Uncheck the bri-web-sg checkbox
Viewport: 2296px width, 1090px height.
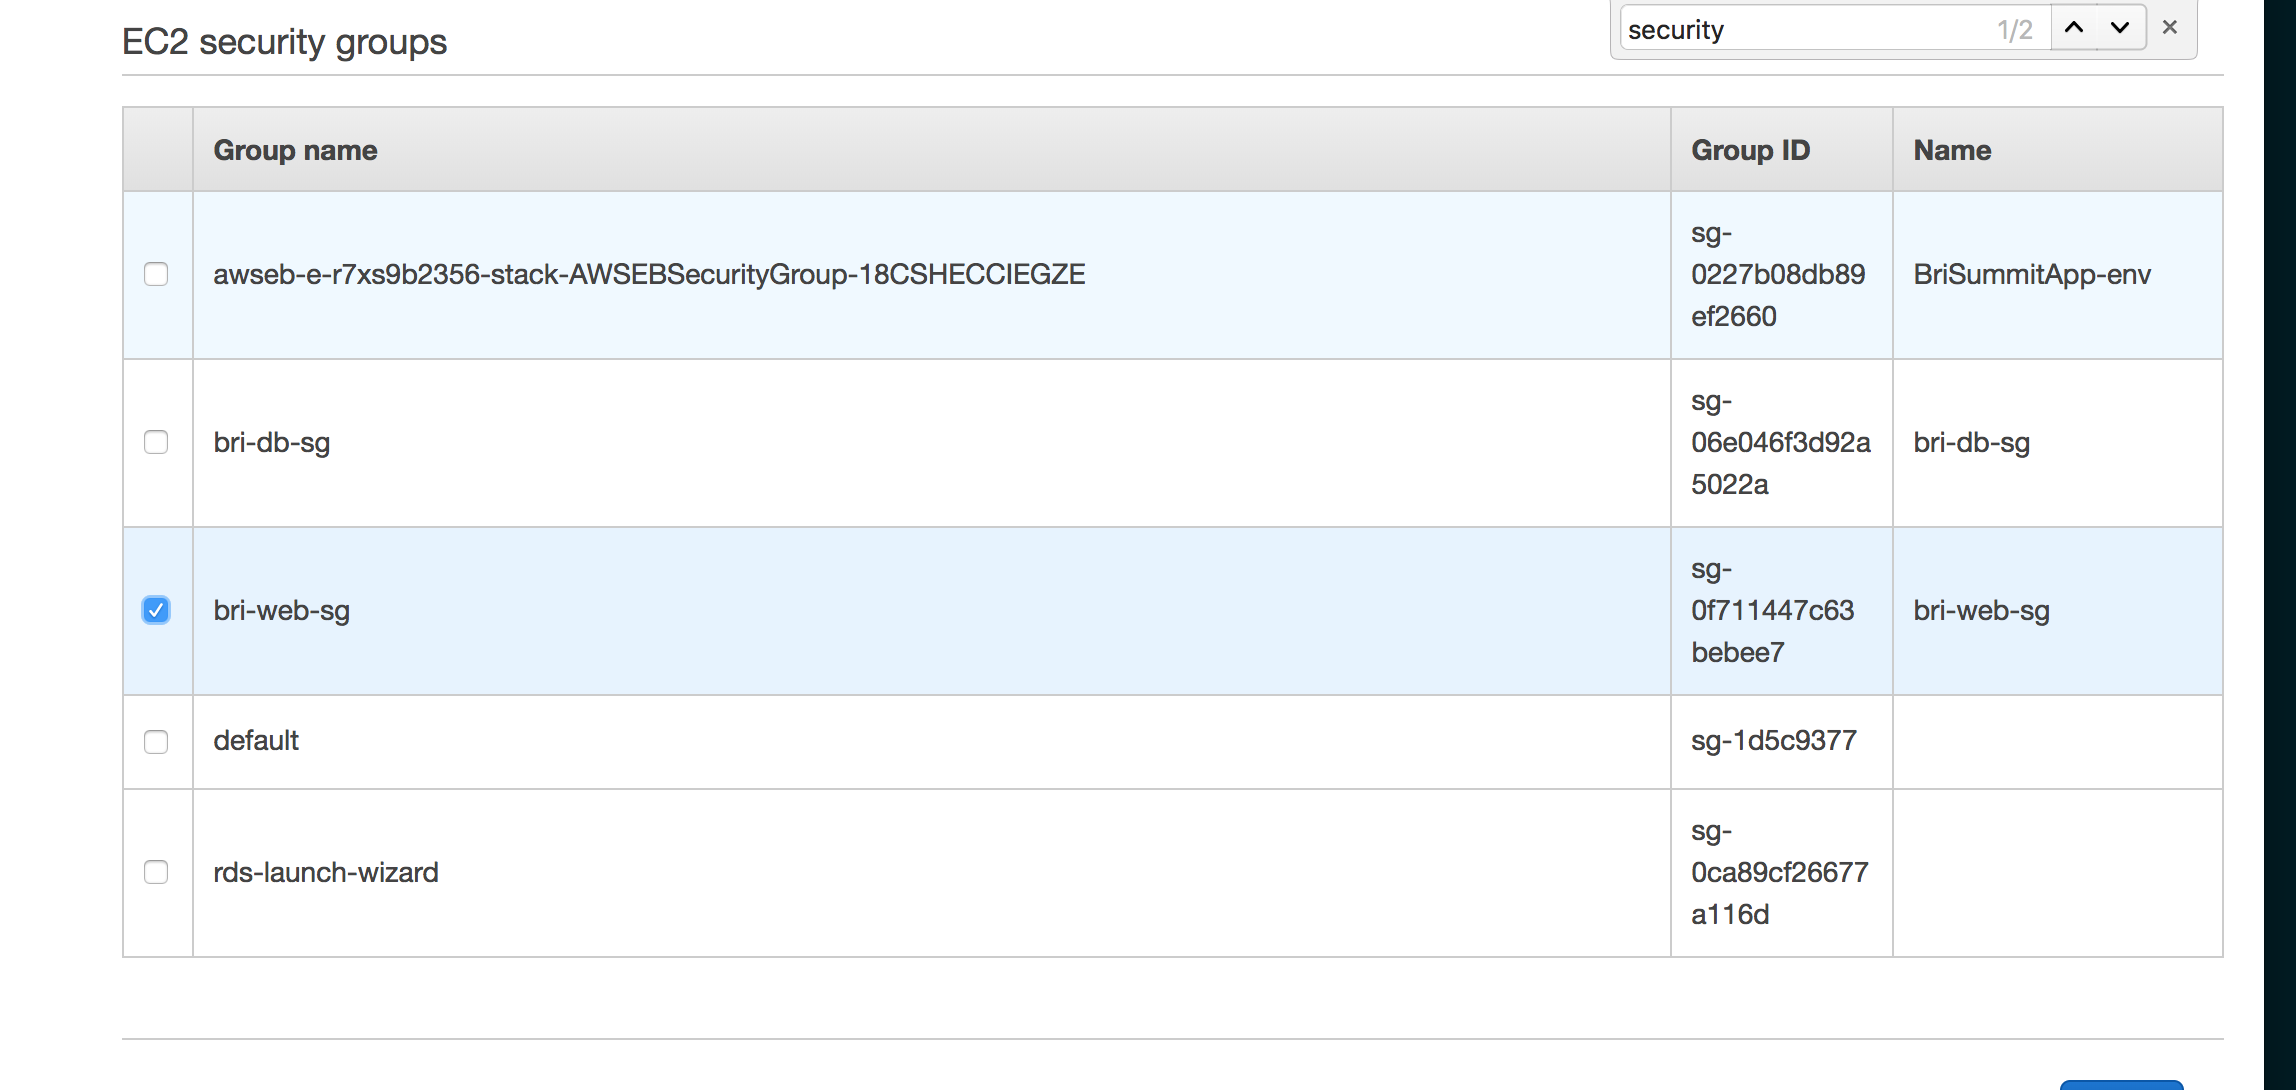point(156,610)
